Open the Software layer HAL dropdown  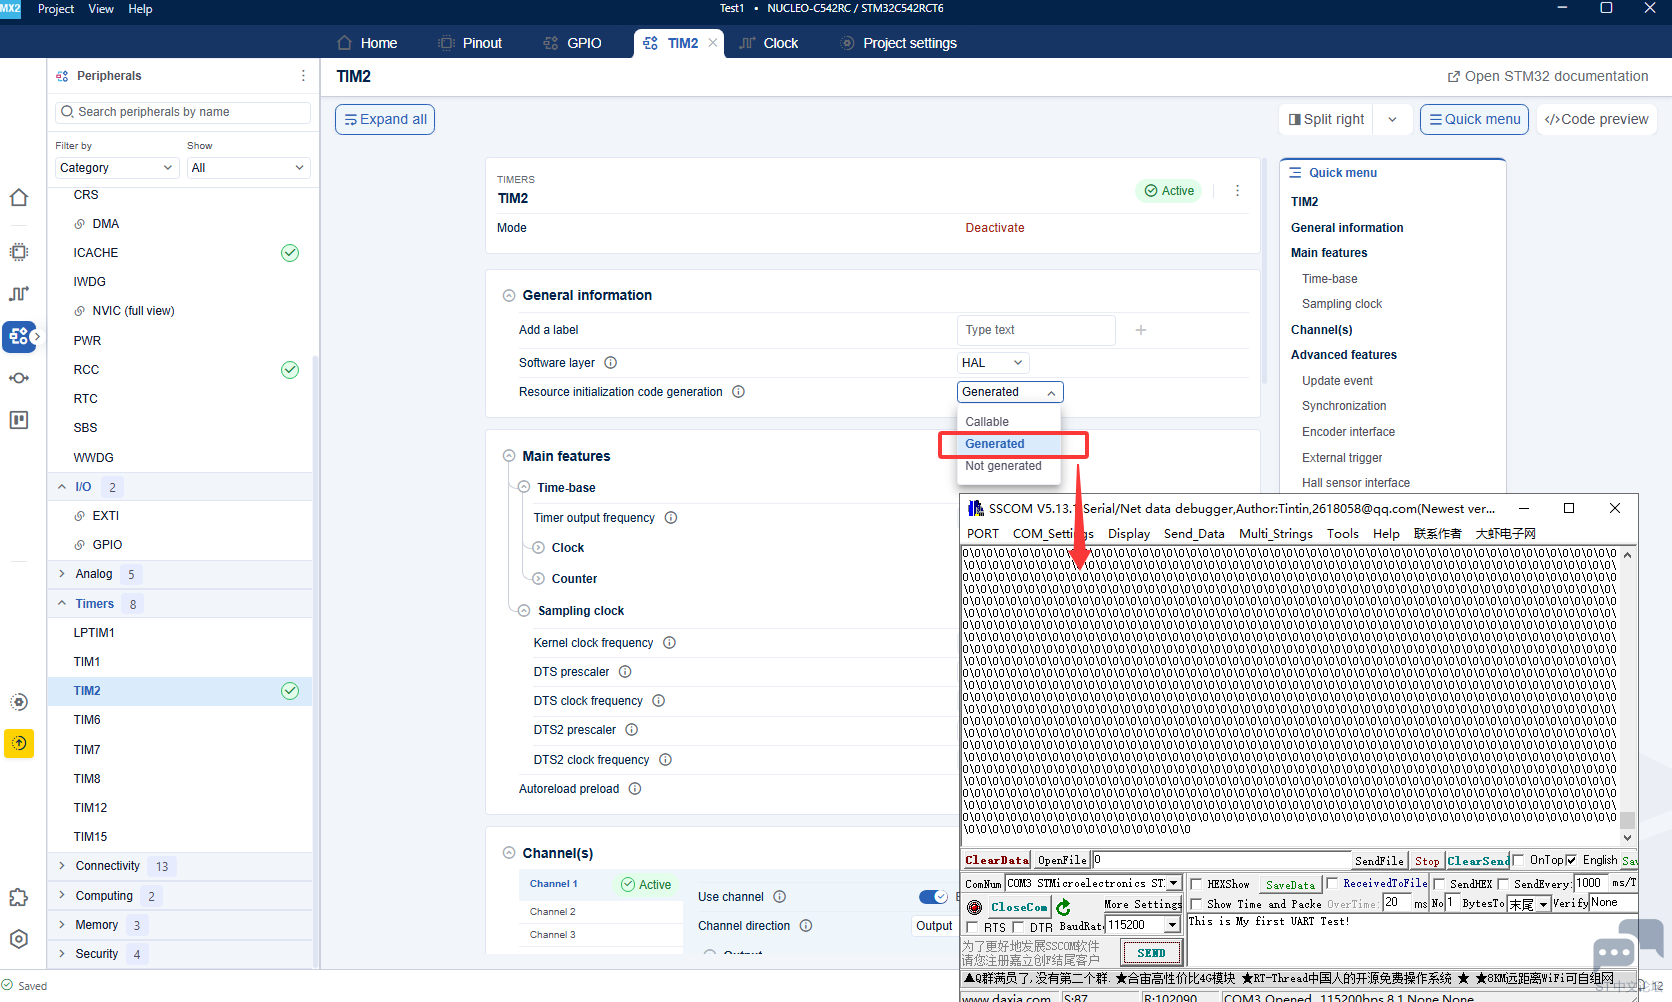993,363
